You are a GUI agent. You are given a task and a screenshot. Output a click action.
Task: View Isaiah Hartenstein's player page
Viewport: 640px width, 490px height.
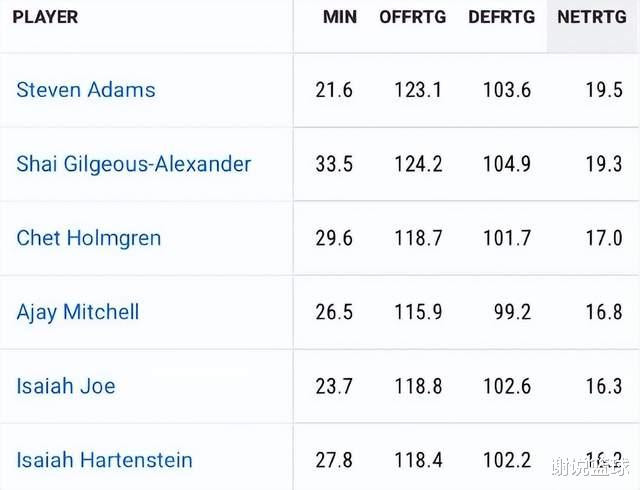point(104,460)
